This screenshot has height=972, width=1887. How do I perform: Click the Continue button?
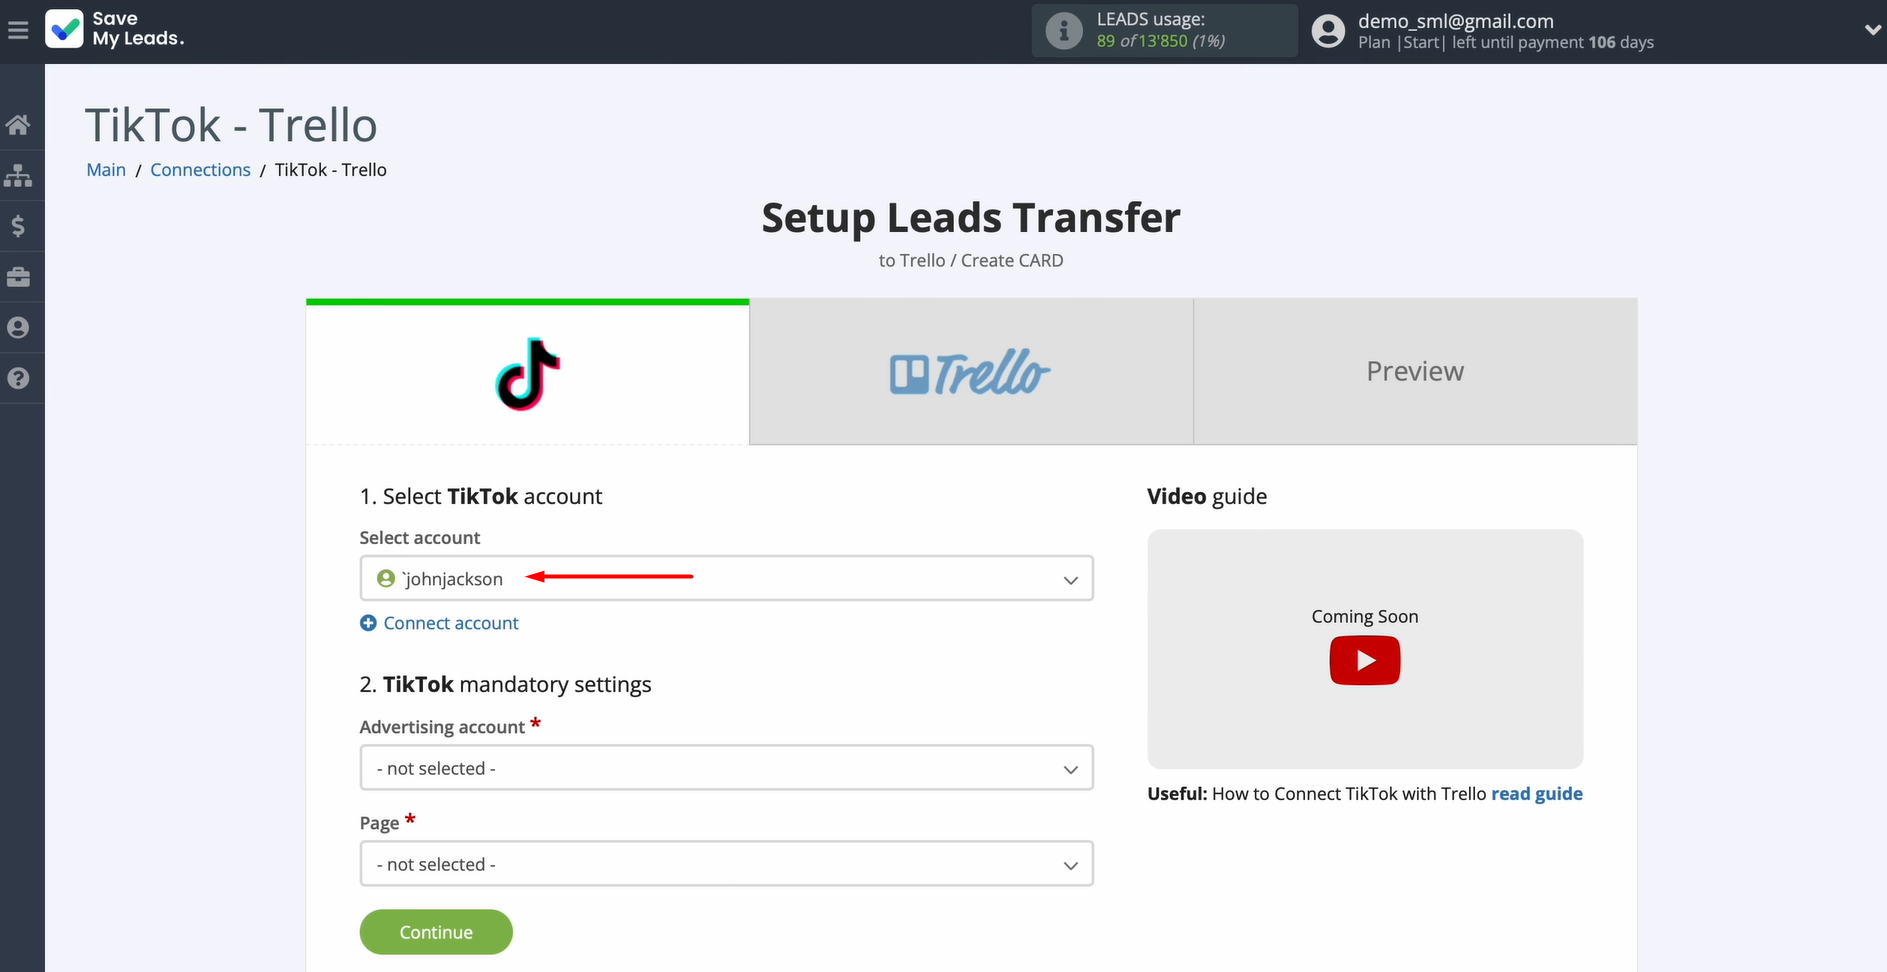pyautogui.click(x=436, y=932)
